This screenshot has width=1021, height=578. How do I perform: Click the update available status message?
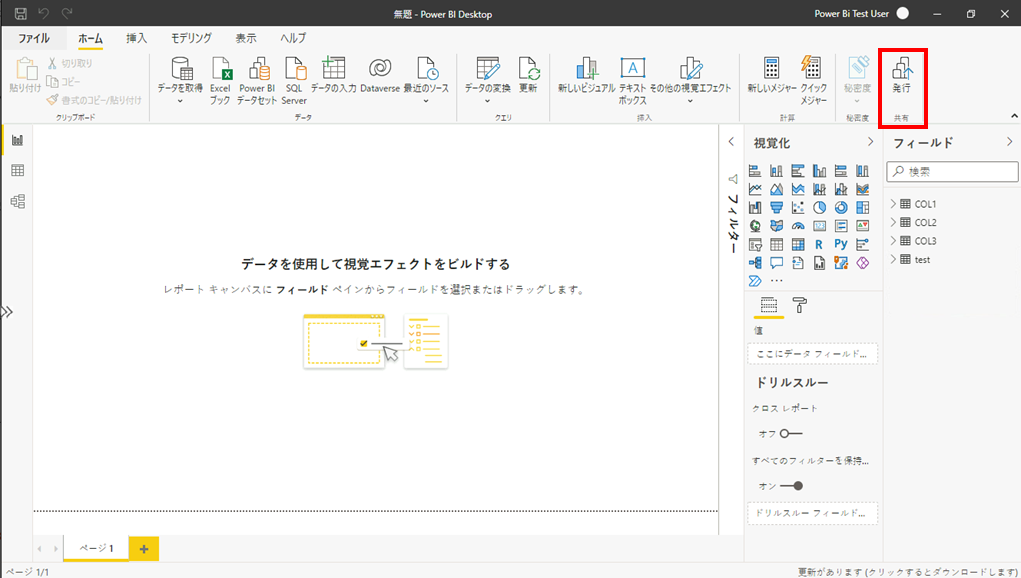(906, 571)
